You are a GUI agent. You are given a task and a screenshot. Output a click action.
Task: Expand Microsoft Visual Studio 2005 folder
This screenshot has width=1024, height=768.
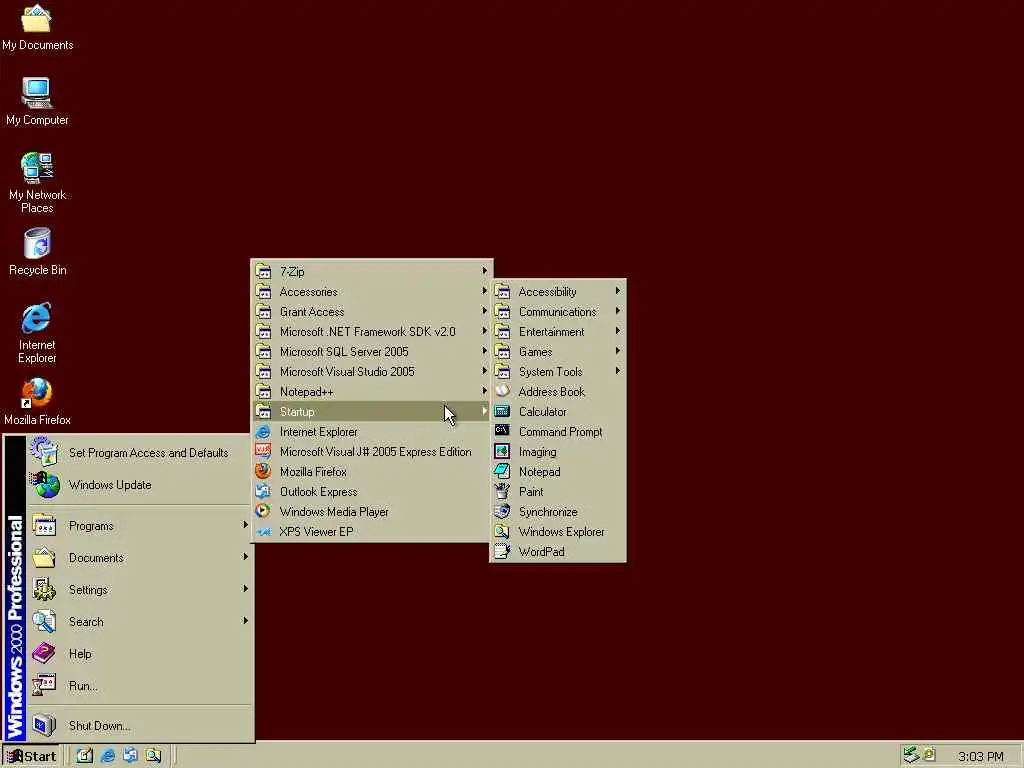[372, 372]
